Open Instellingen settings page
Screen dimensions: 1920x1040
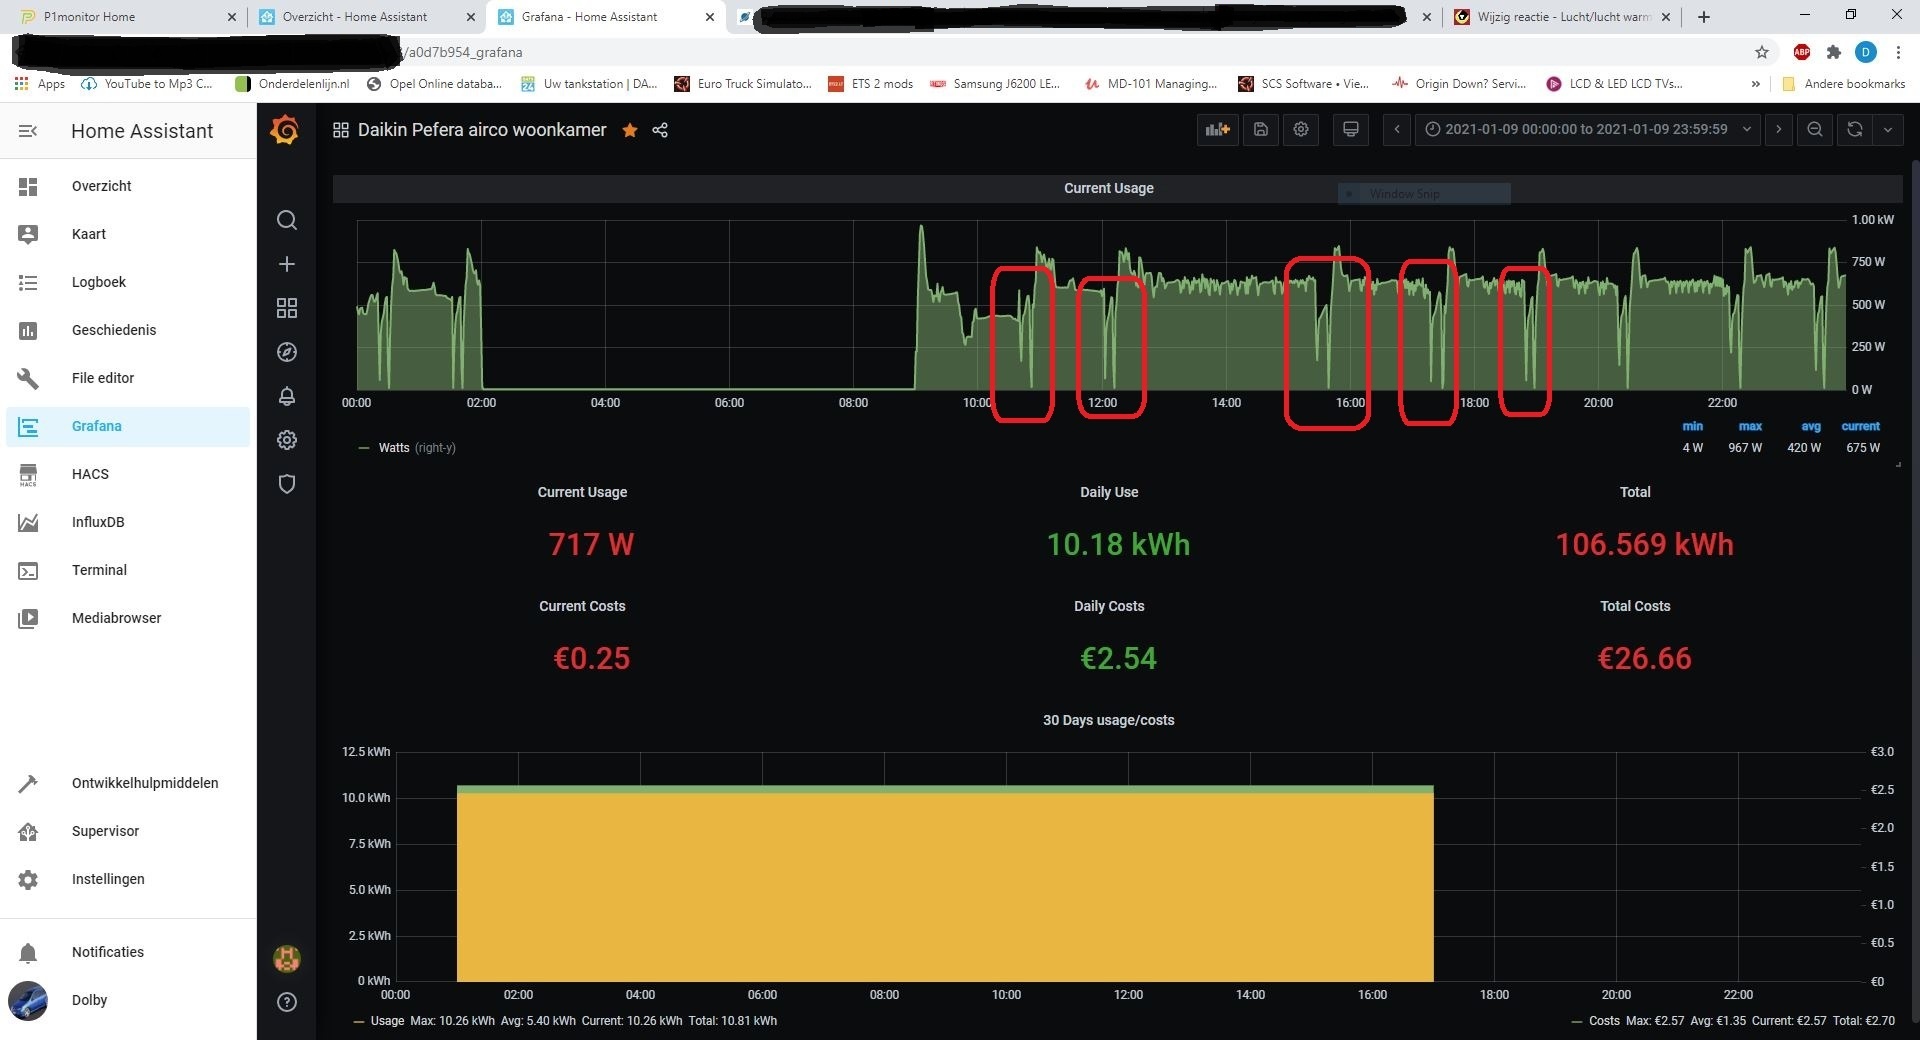(128, 879)
